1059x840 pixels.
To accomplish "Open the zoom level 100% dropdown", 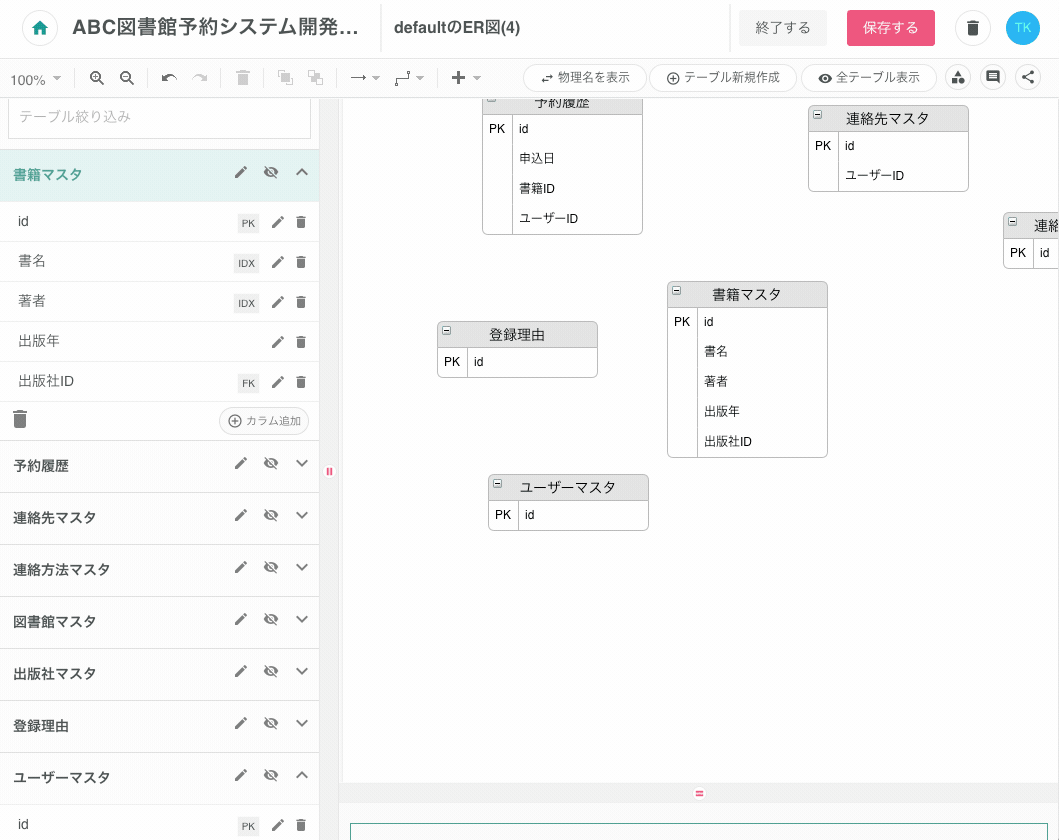I will (x=37, y=77).
